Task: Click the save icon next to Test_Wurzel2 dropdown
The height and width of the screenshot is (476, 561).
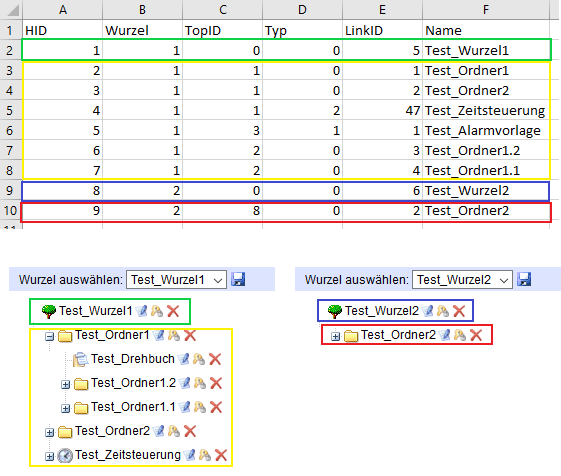Action: point(524,279)
